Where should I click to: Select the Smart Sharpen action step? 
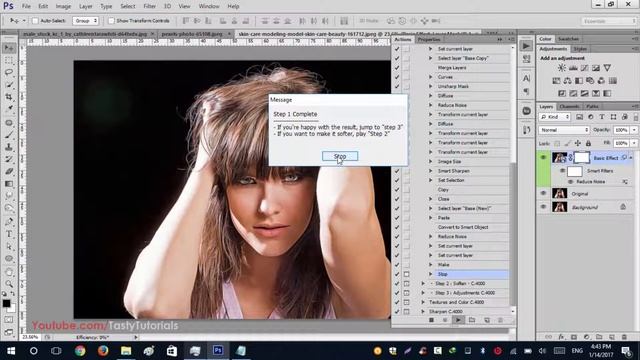point(453,171)
